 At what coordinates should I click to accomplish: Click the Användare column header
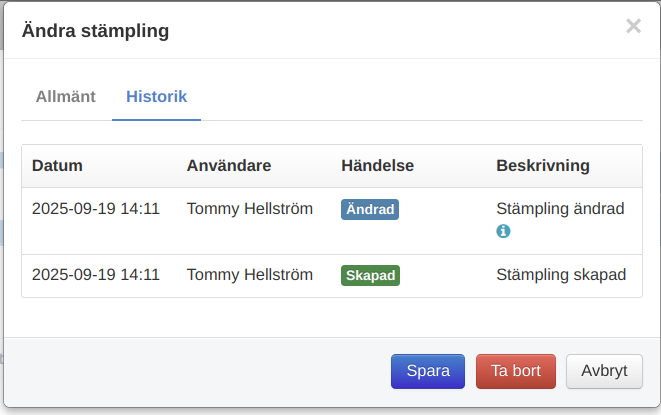point(229,165)
